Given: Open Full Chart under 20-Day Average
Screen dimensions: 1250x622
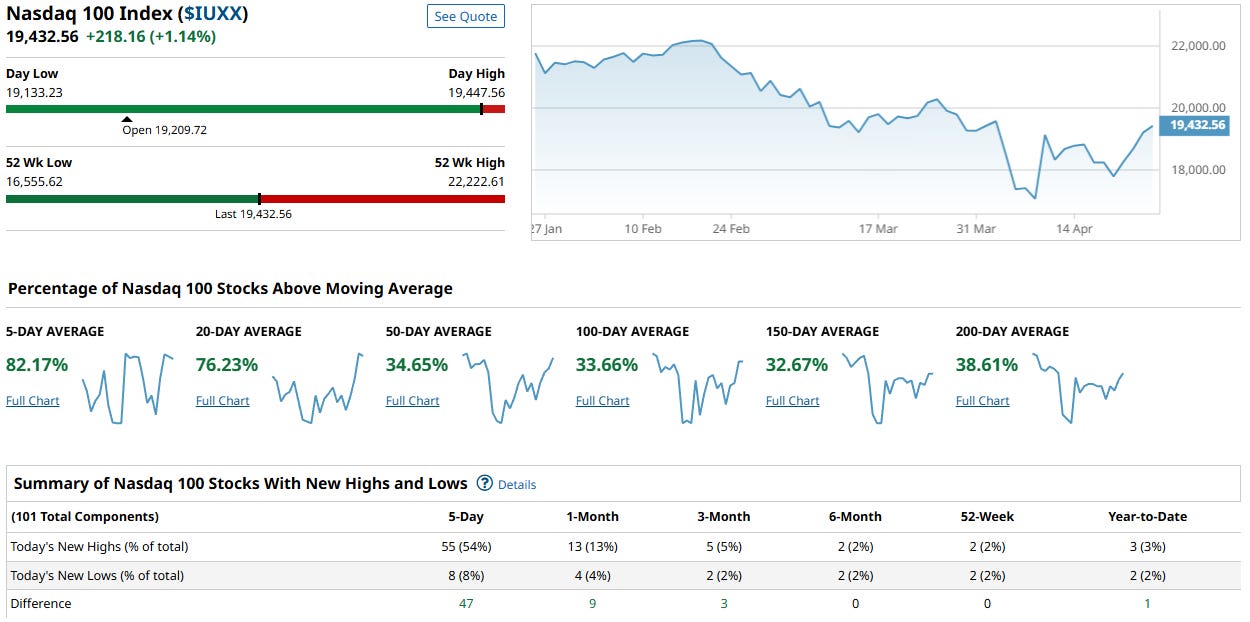Looking at the screenshot, I should click(x=222, y=401).
